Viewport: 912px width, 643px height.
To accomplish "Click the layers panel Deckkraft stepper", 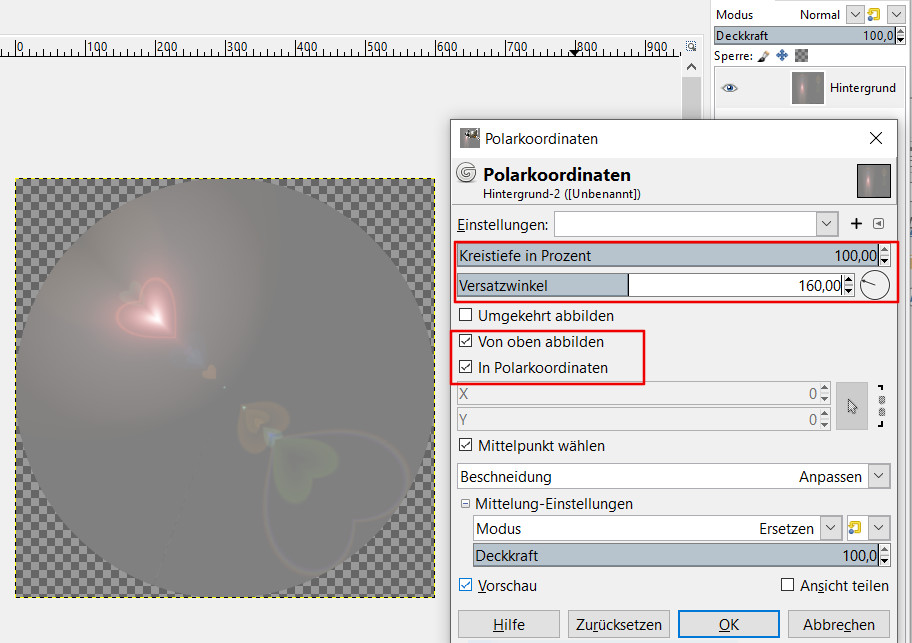I will coord(900,35).
